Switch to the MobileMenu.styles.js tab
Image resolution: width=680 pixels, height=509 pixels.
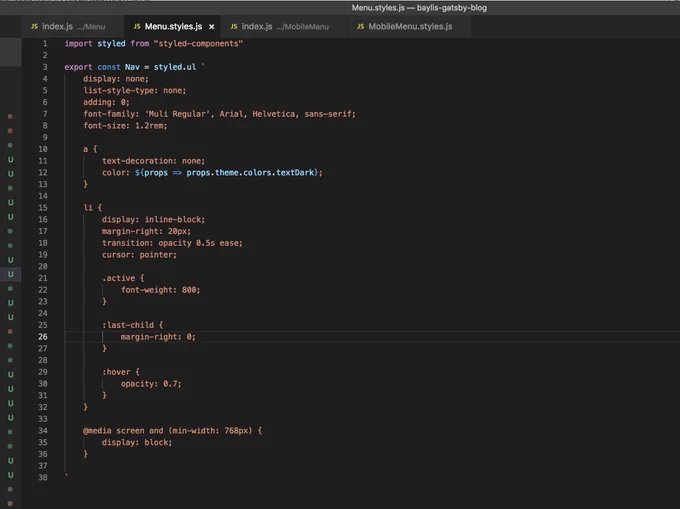click(409, 26)
